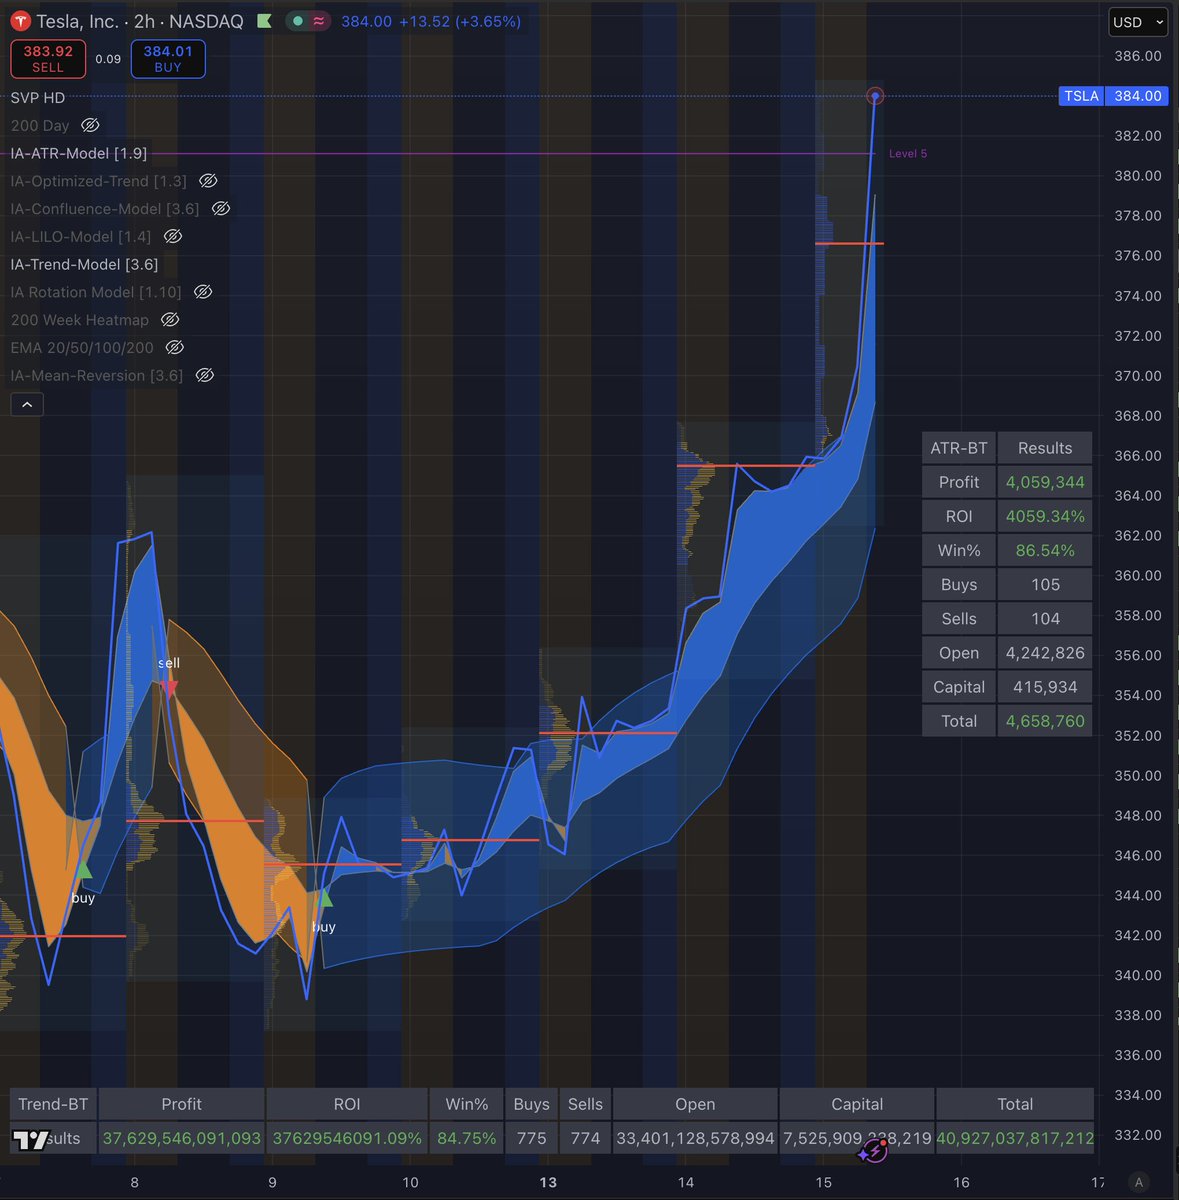The height and width of the screenshot is (1200, 1179).
Task: Click the pink approximate-data icon in the header
Action: (319, 21)
